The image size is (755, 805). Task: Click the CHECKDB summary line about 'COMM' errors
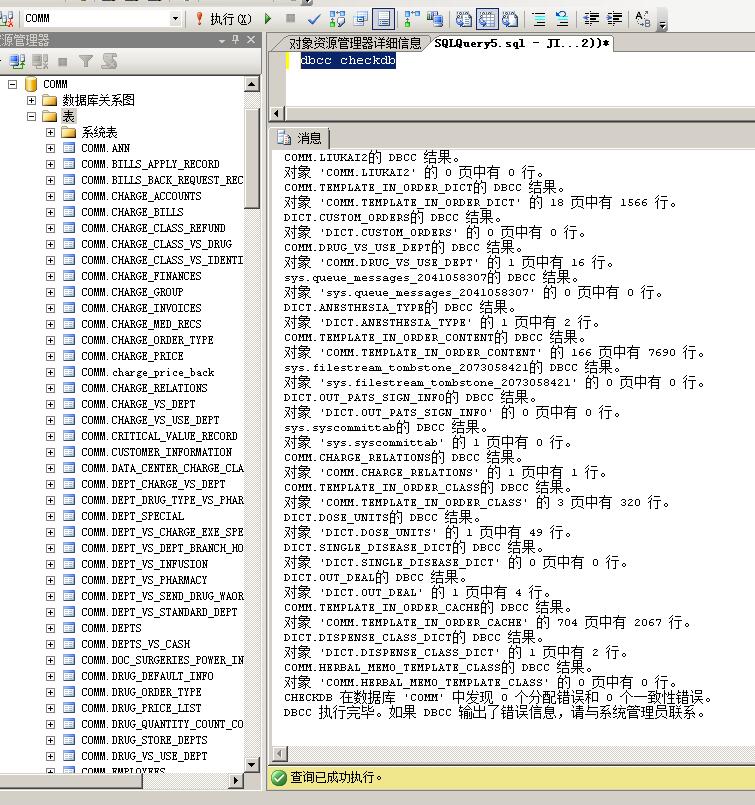coord(498,698)
